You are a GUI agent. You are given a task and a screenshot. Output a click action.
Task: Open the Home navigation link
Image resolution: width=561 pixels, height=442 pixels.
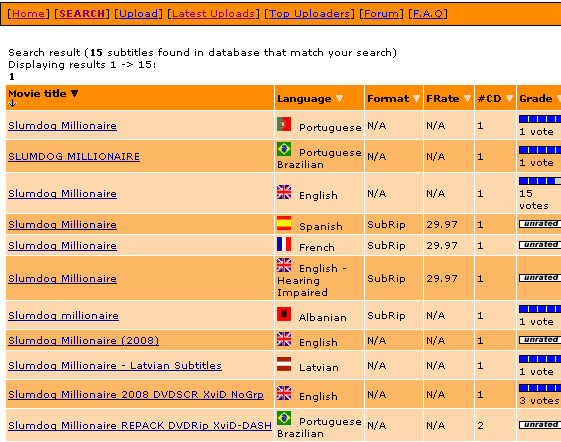point(28,14)
